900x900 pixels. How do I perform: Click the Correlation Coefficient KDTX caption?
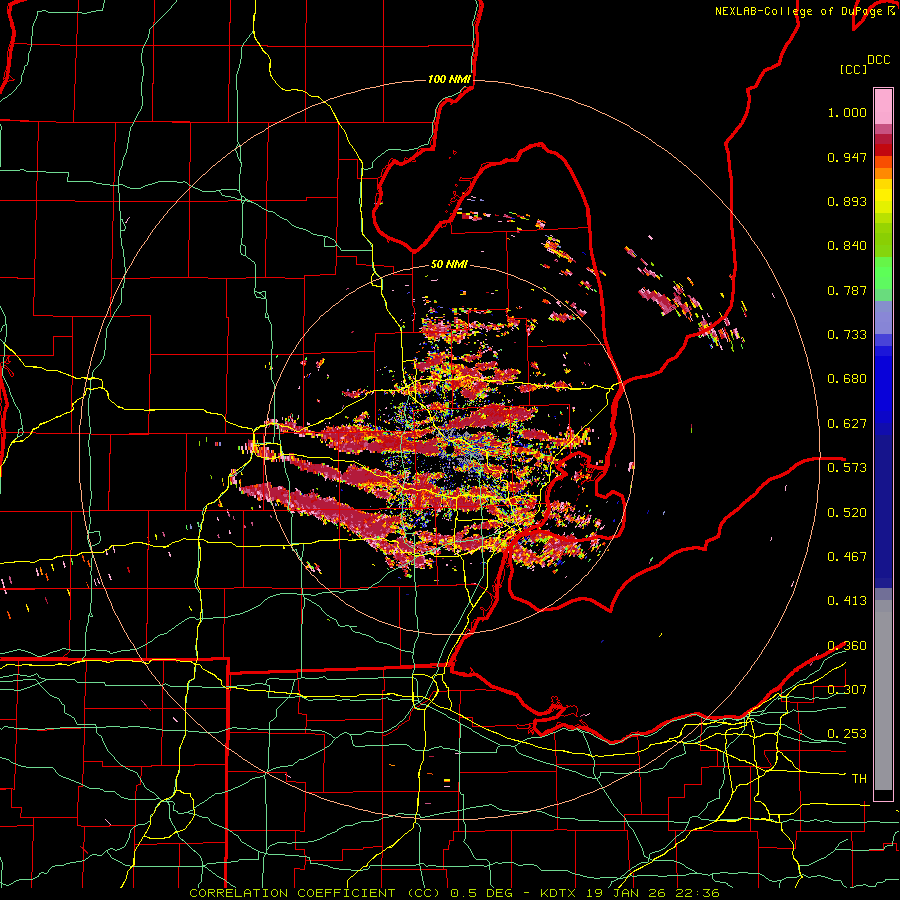click(x=454, y=893)
